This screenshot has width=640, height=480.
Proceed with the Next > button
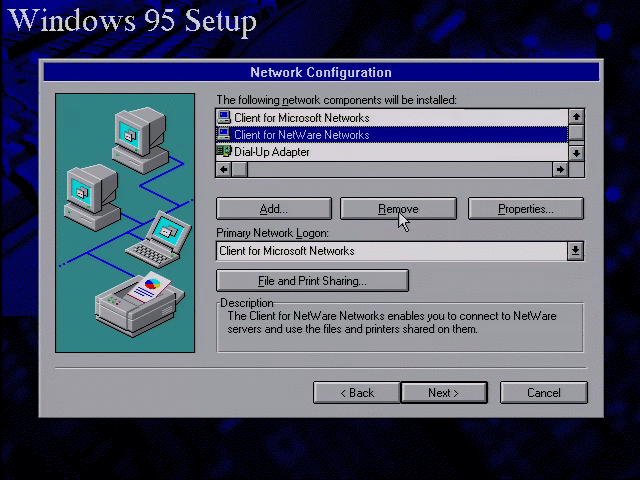[x=444, y=393]
